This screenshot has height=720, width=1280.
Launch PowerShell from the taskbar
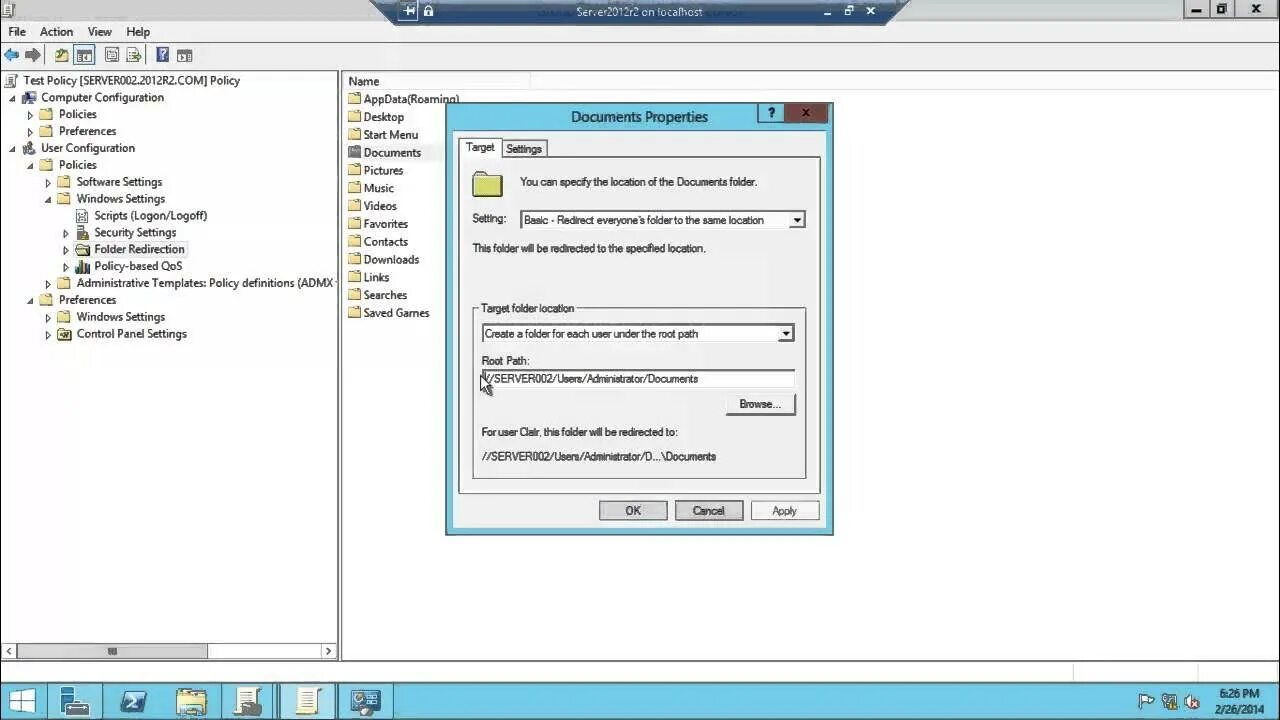tap(133, 701)
